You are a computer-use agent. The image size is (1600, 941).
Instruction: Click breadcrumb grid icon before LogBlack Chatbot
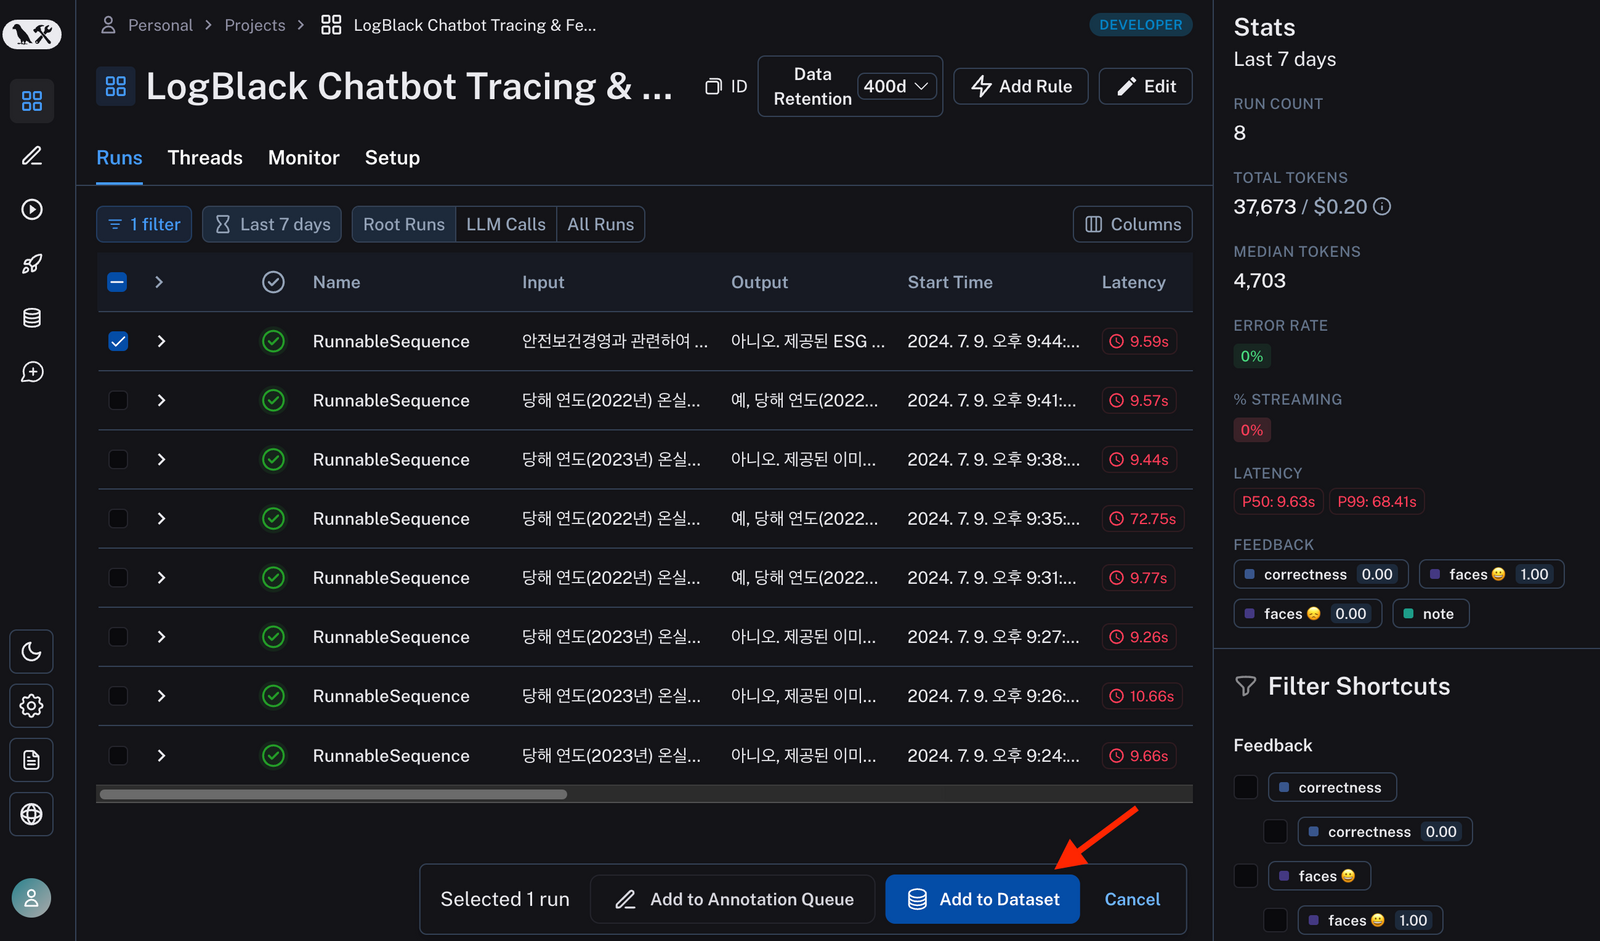331,25
